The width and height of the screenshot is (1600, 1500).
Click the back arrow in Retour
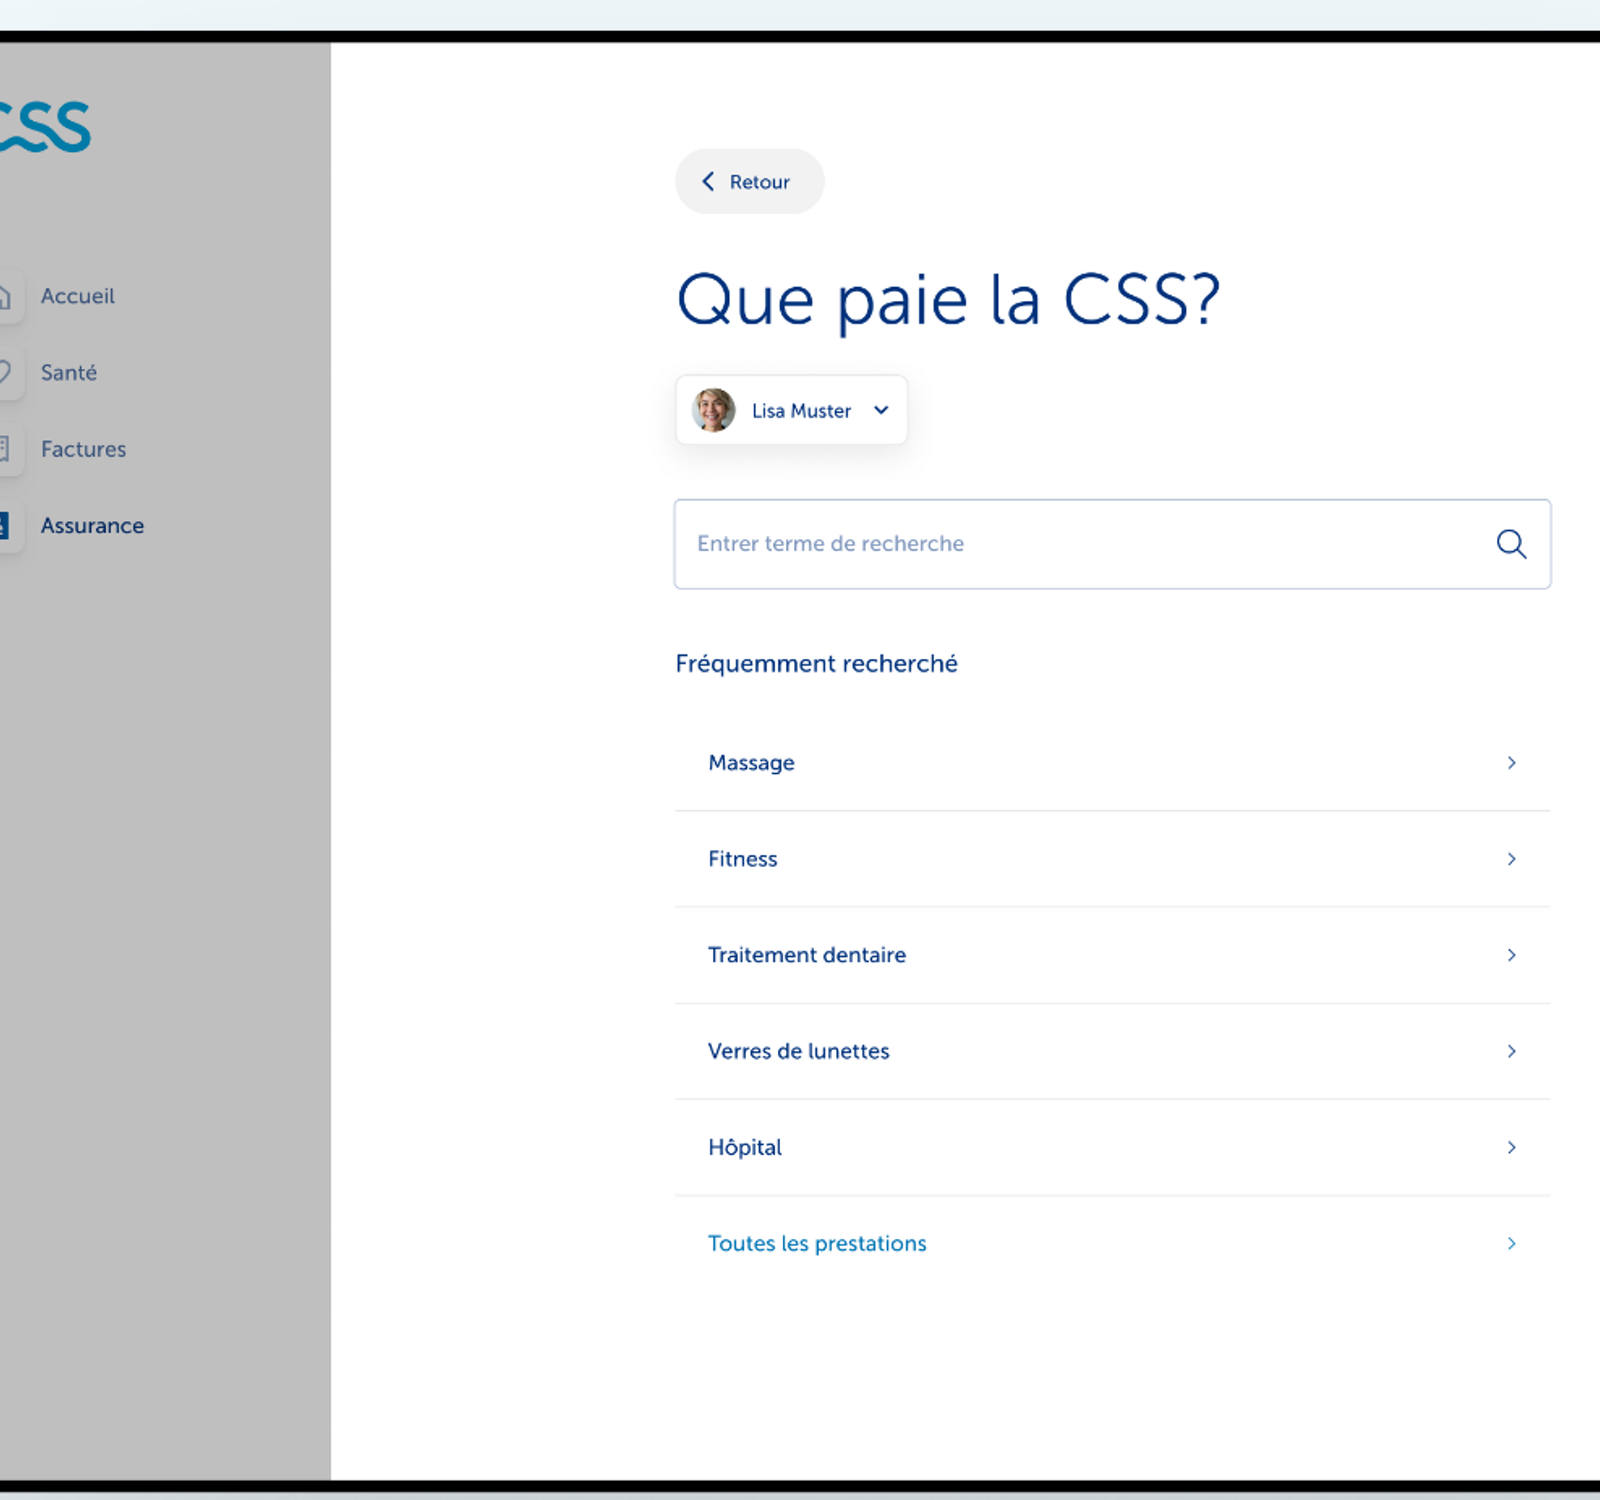tap(708, 181)
